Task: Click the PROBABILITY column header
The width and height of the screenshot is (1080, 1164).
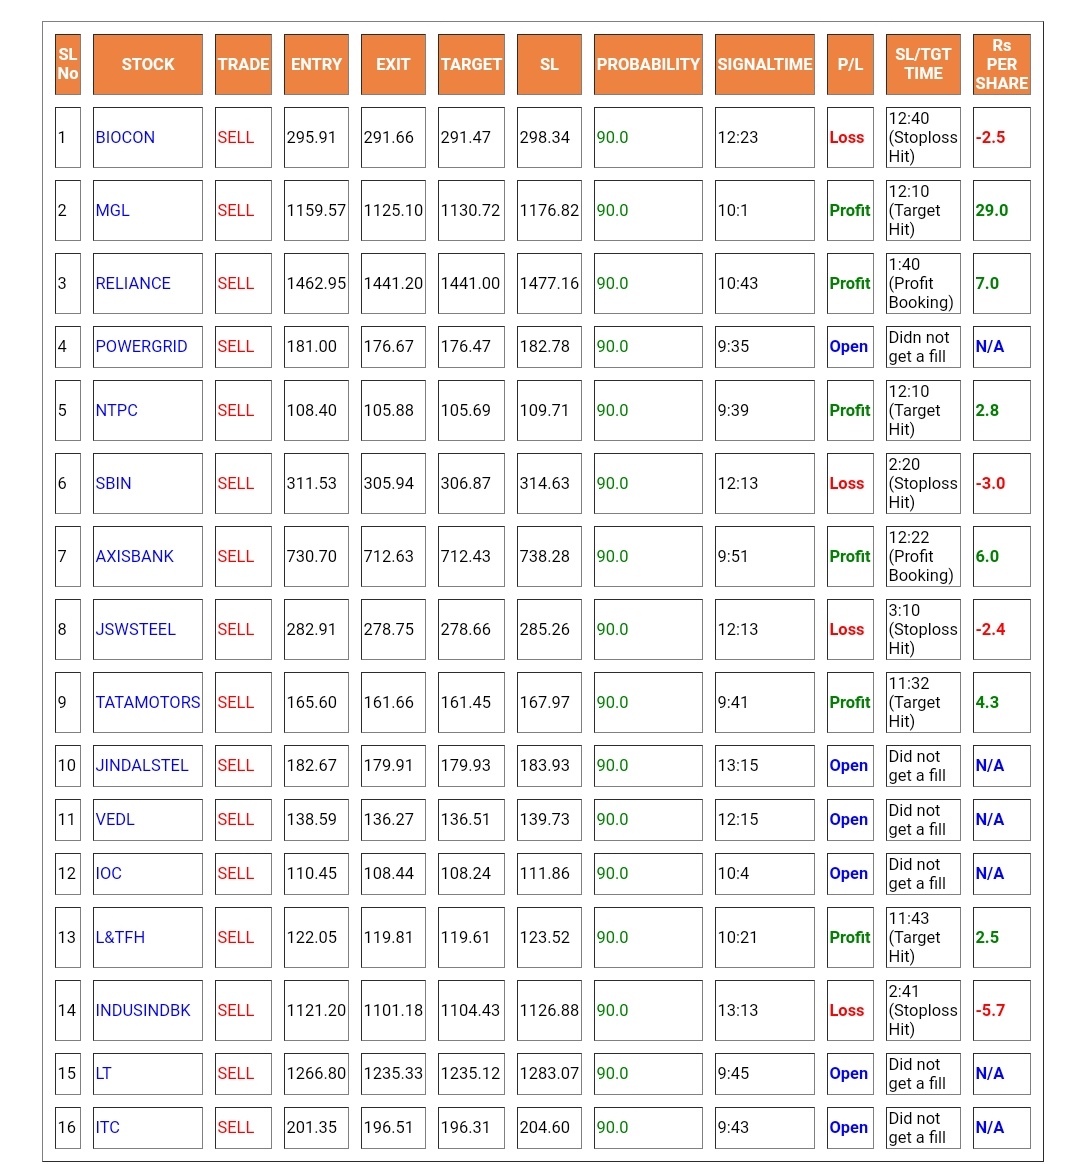Action: pyautogui.click(x=648, y=65)
